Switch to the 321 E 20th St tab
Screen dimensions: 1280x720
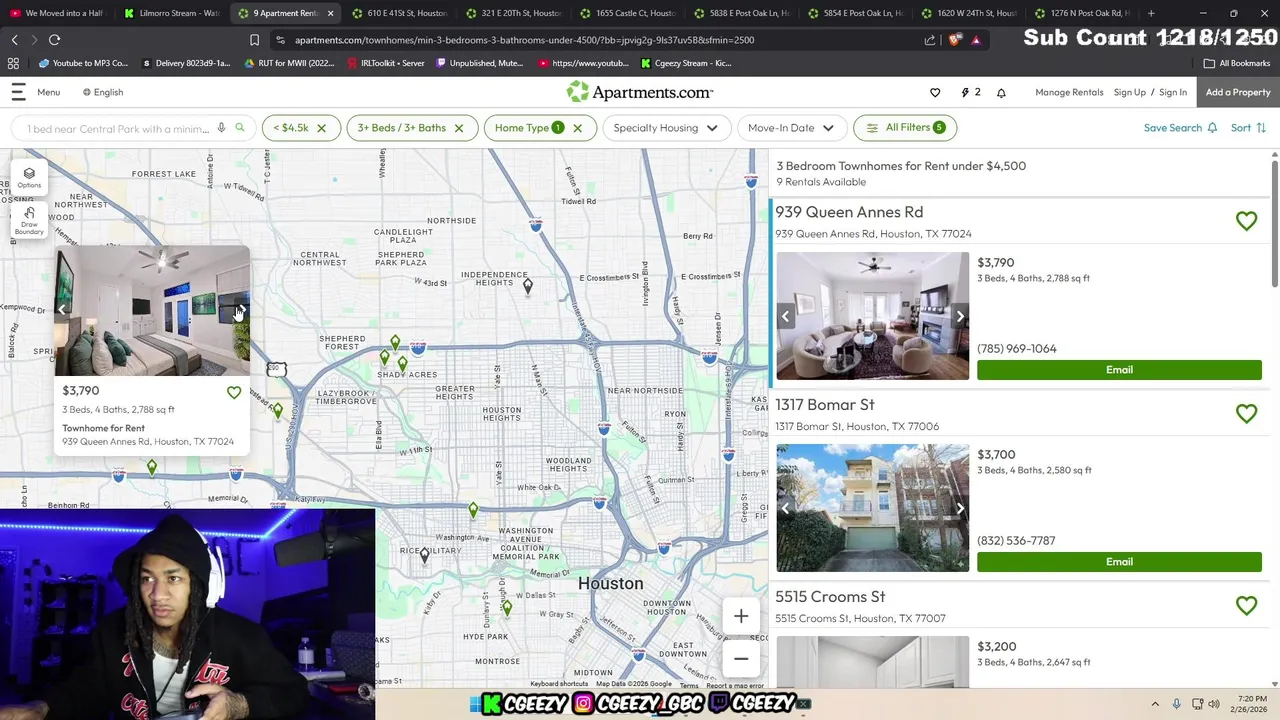tap(514, 13)
